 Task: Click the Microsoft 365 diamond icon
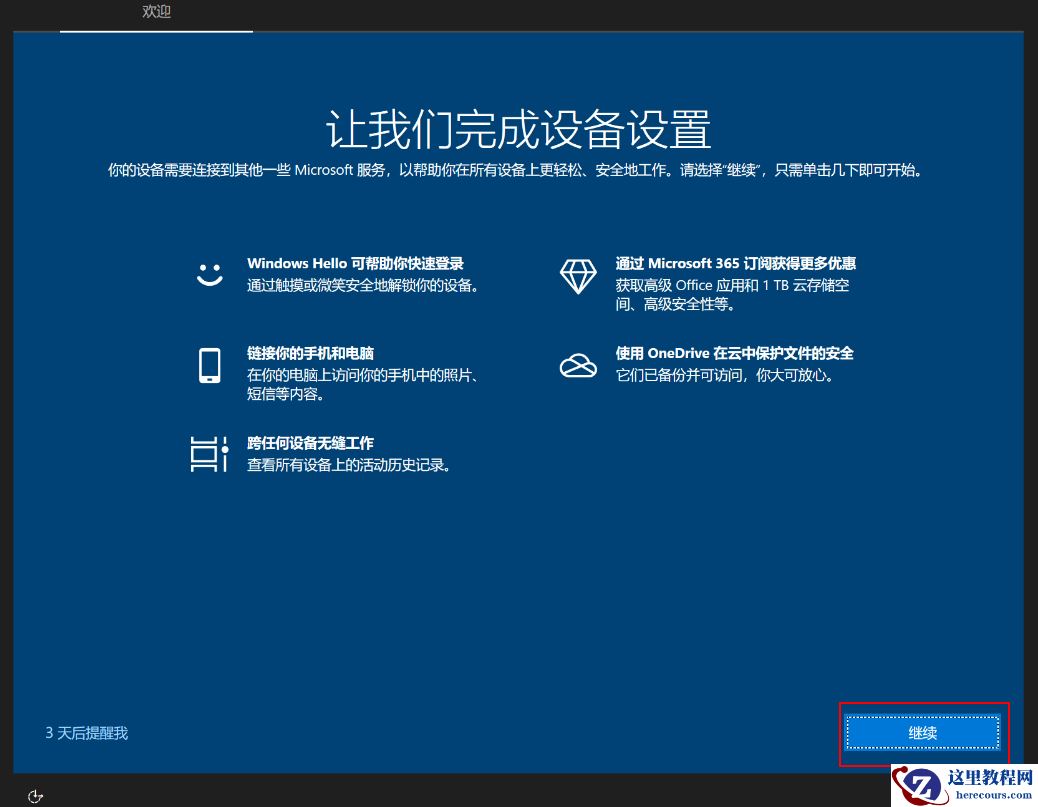[578, 276]
